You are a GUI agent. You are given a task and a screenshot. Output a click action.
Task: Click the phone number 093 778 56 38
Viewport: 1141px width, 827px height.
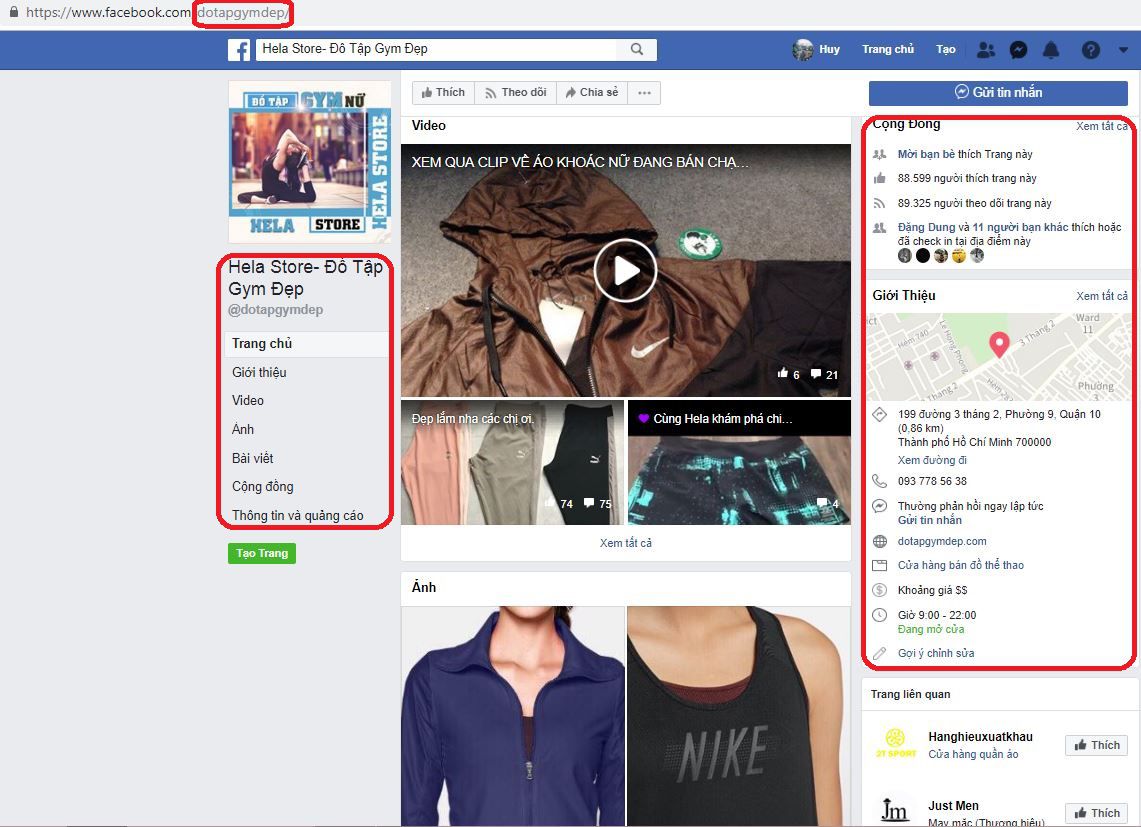tap(932, 481)
